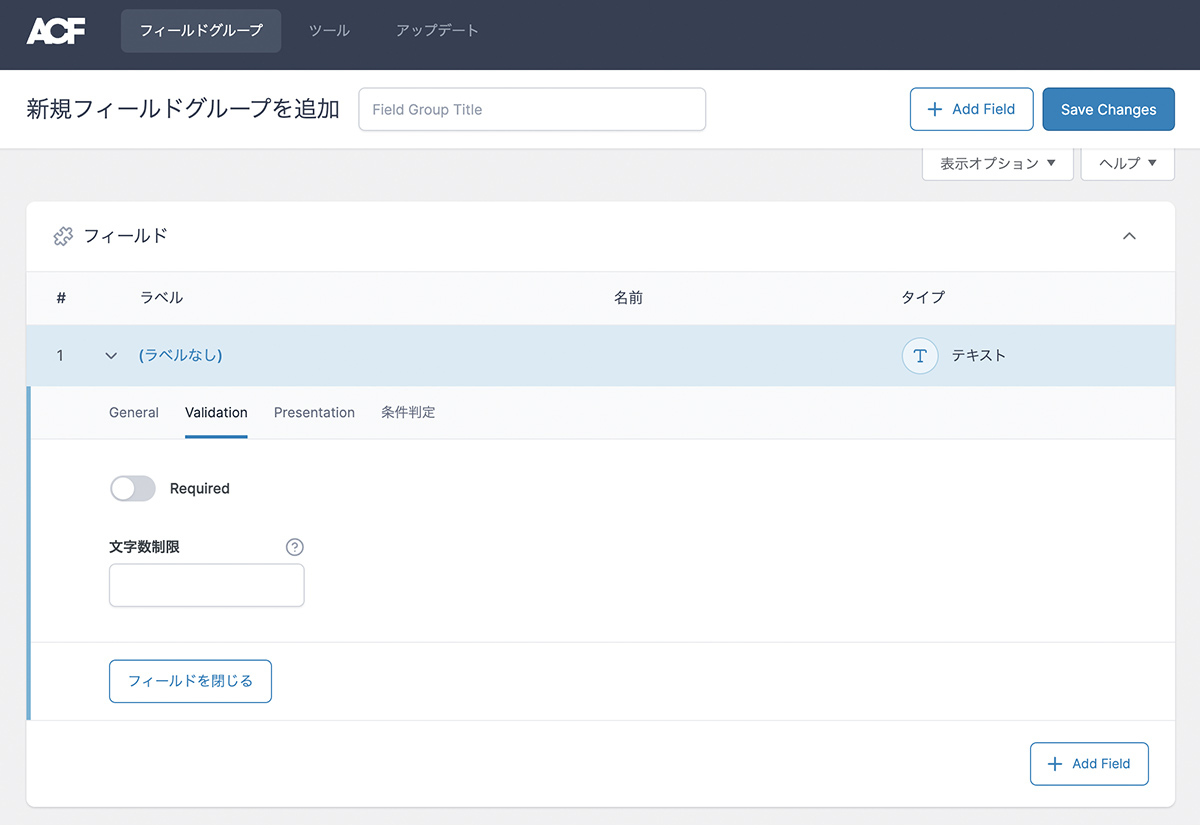This screenshot has width=1200, height=825.
Task: Click the Save Changes button
Action: (1108, 110)
